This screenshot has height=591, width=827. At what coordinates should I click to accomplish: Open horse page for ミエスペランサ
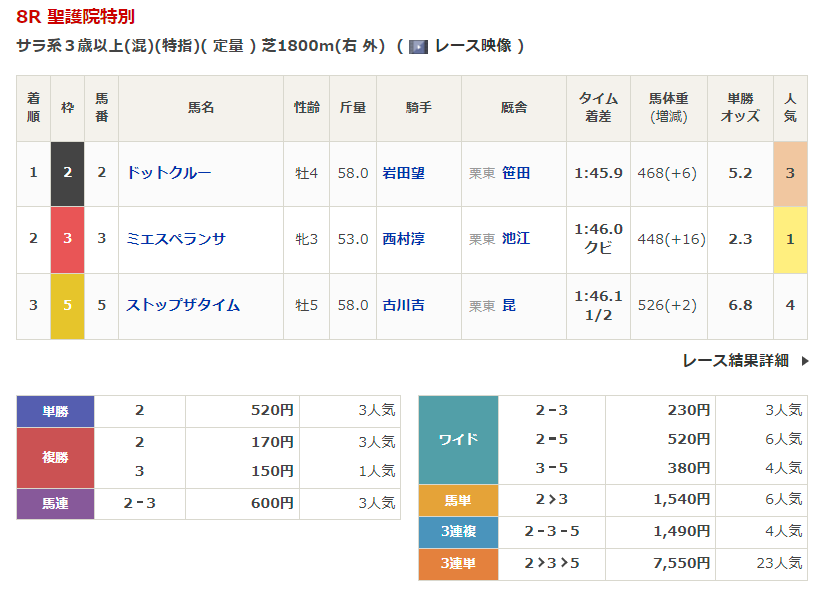pyautogui.click(x=175, y=239)
